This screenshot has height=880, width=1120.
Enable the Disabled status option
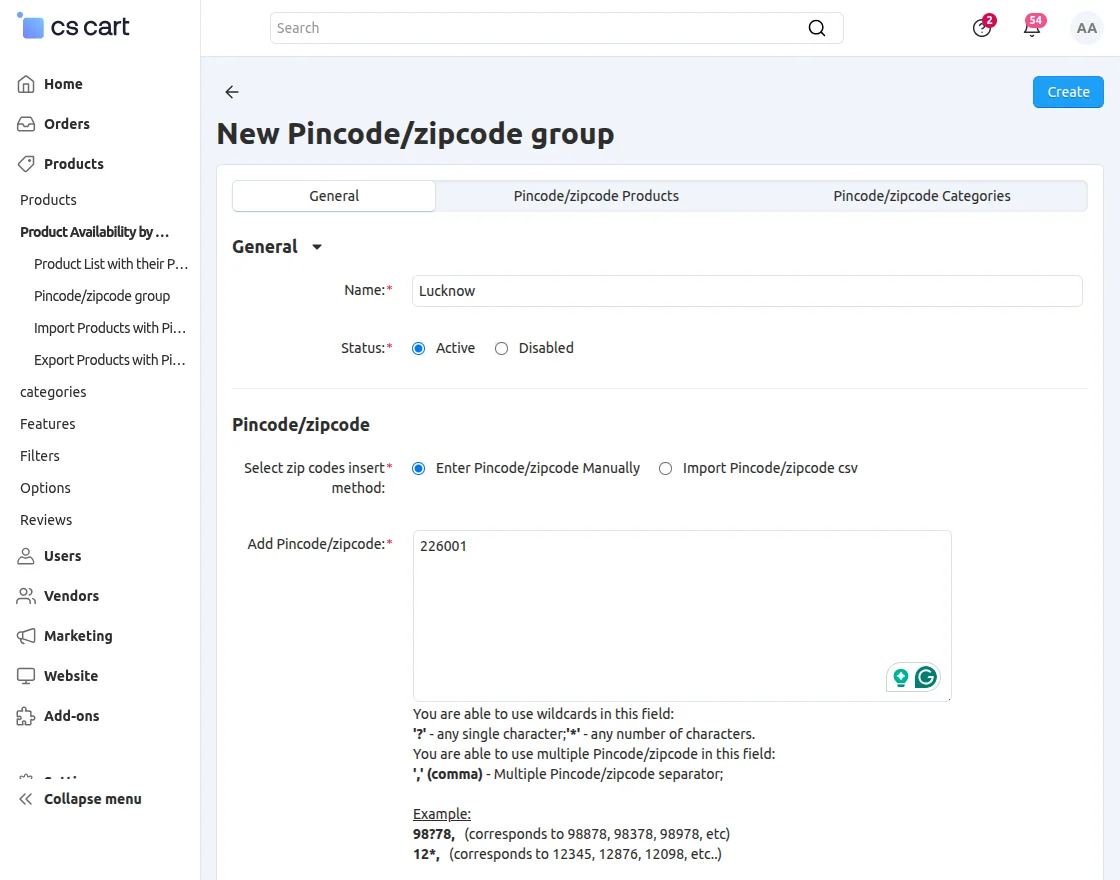click(x=501, y=348)
